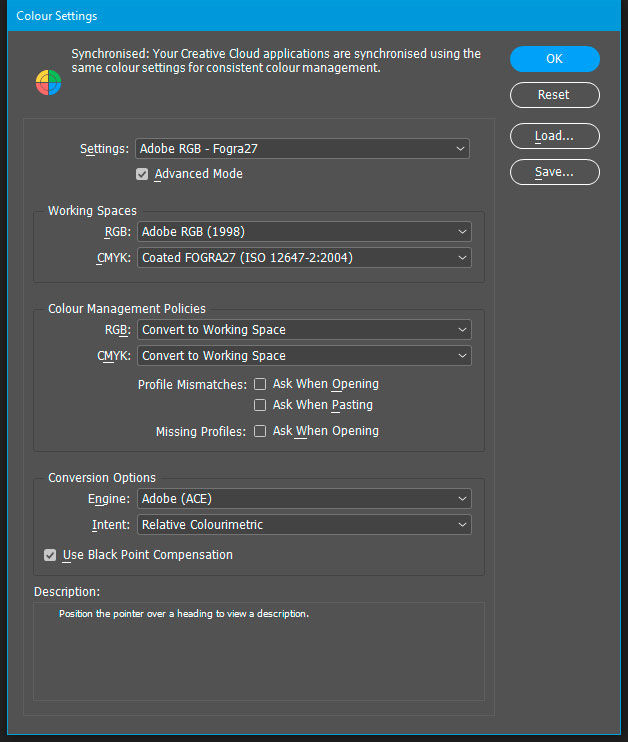Screen dimensions: 628x742
Task: Enable Ask When Opening for missing profiles
Action: (260, 431)
